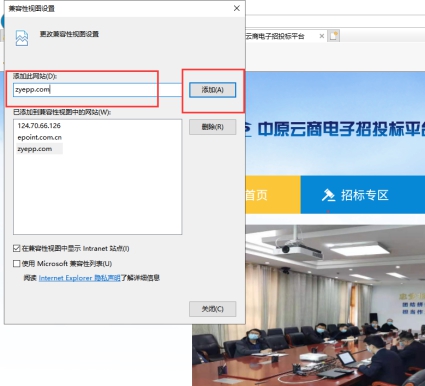Viewport: 425px width, 386px height.
Task: Toggle the show Intranet sites checkbox
Action: [16, 248]
